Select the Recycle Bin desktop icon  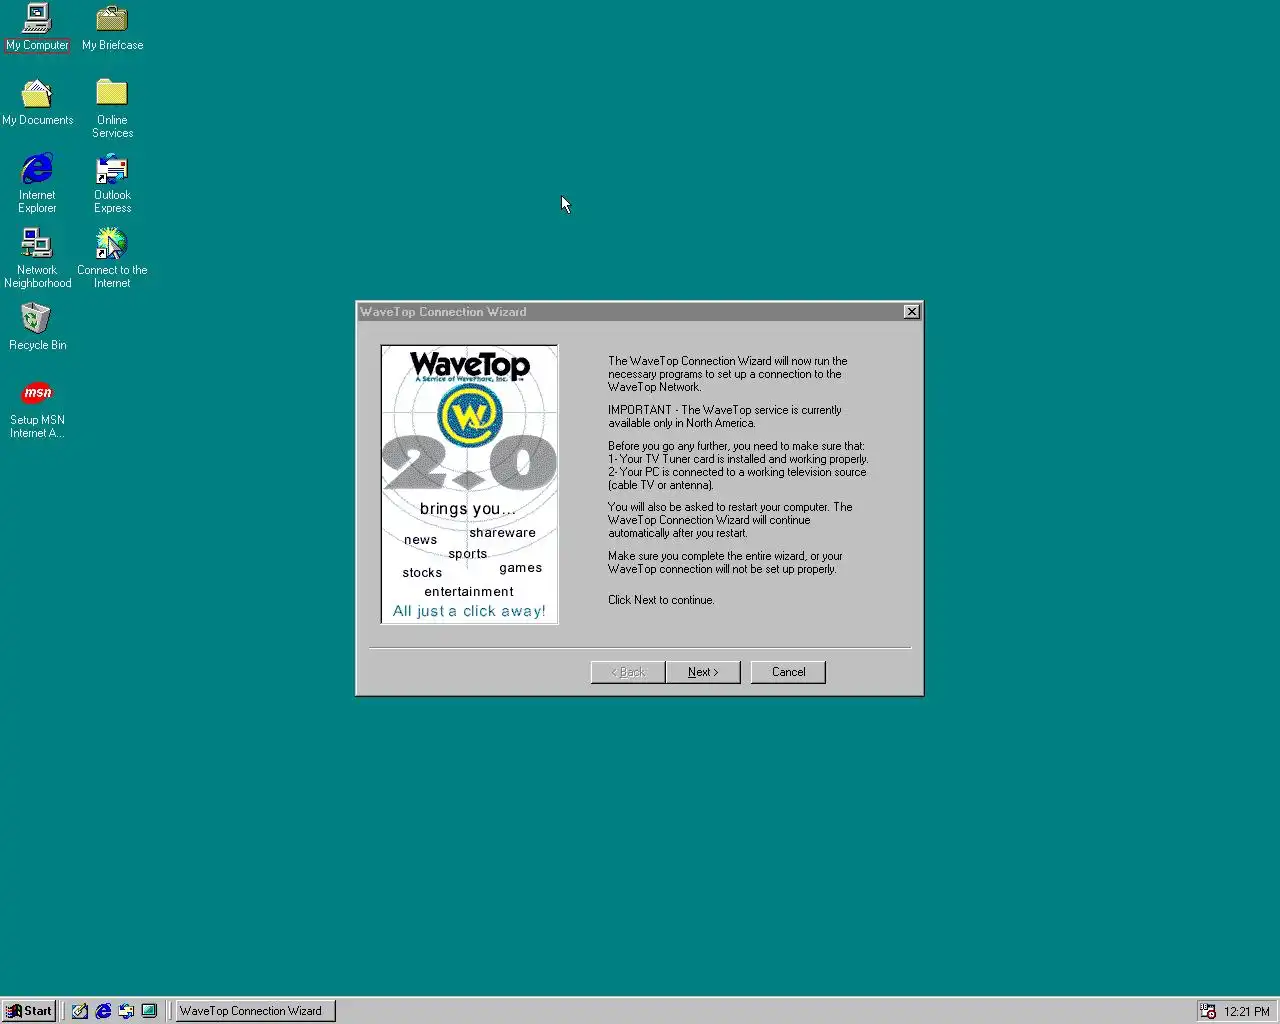pos(37,327)
